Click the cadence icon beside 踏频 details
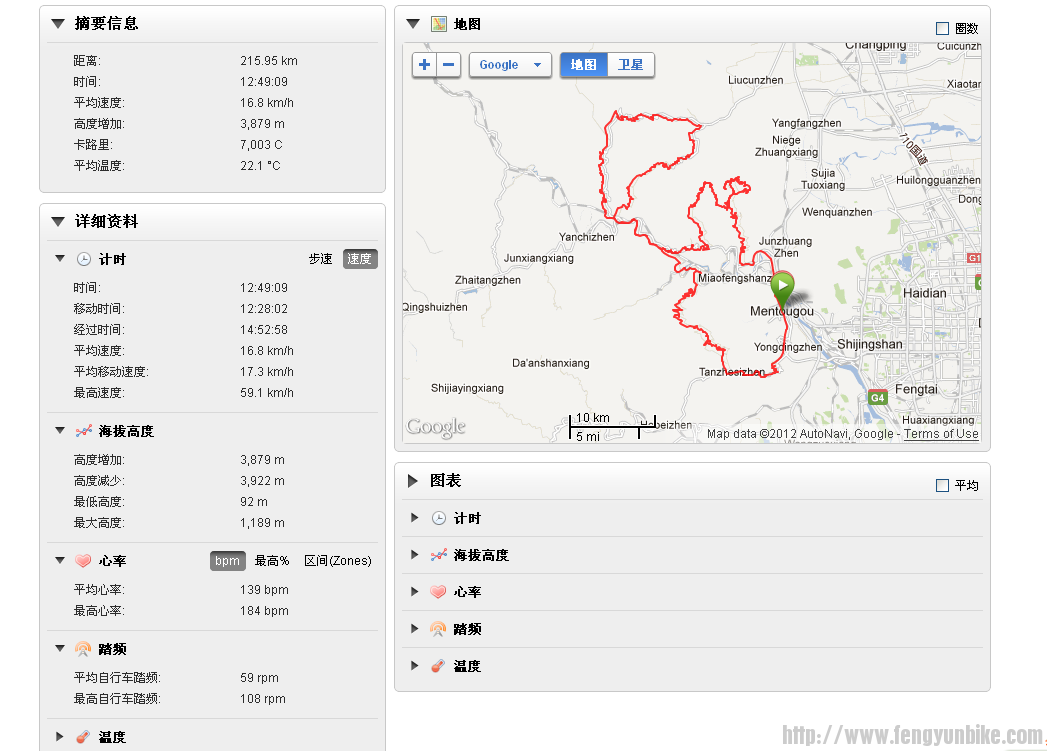Viewport: 1047px width, 751px height. (84, 649)
